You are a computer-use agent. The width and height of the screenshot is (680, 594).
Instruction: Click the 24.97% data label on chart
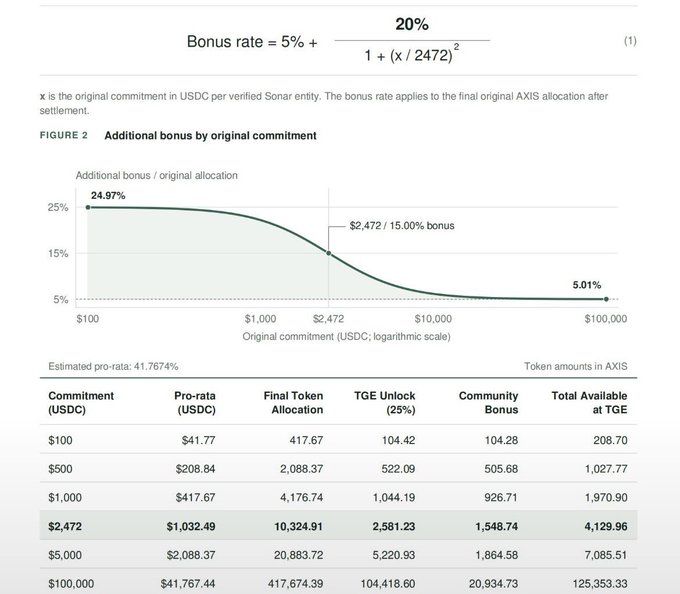click(x=108, y=196)
